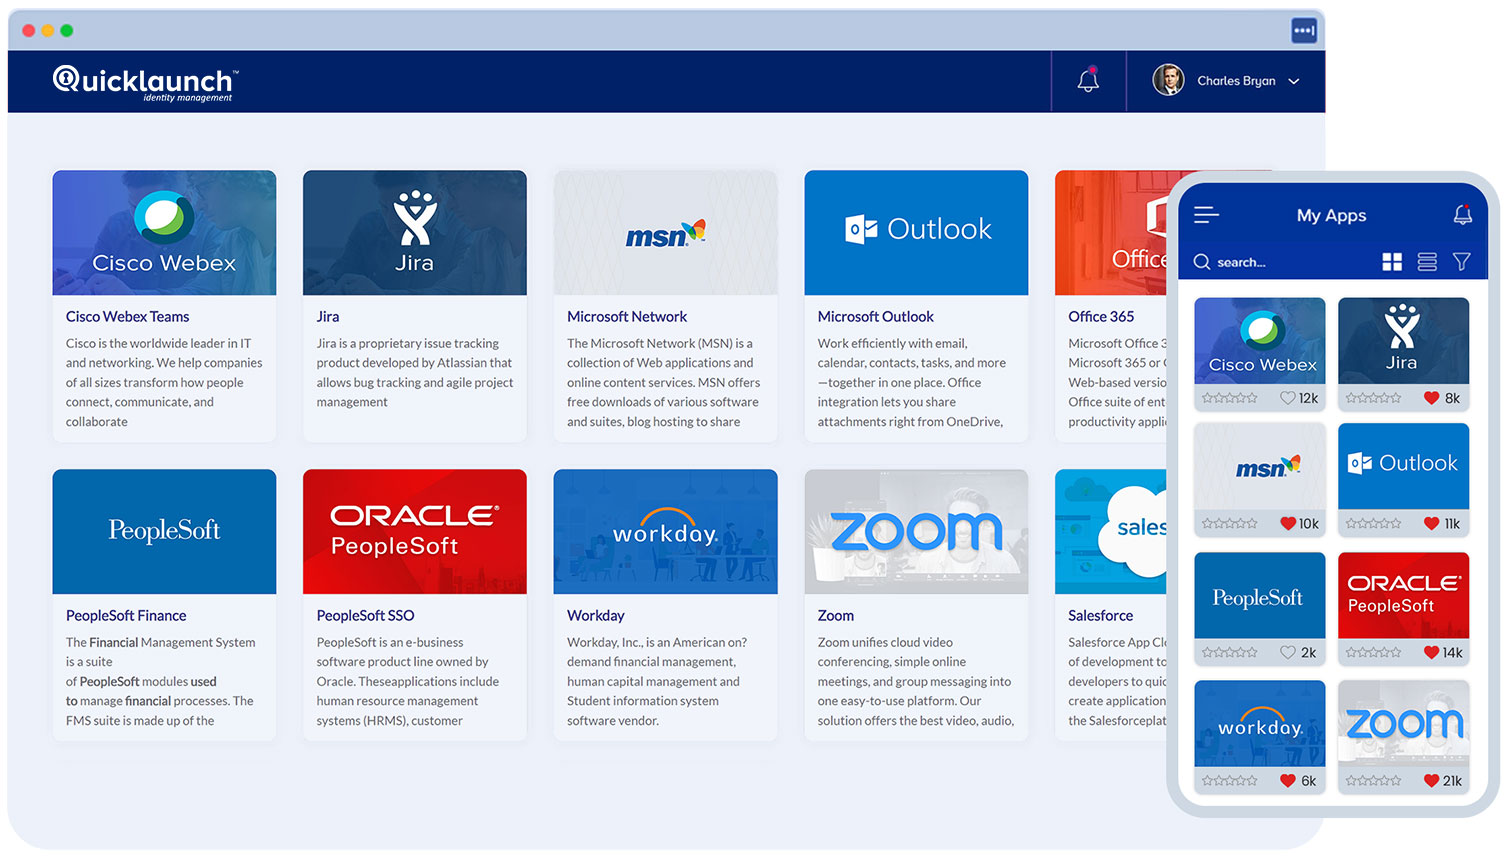Click the browser extension icon in title bar
The width and height of the screenshot is (1508, 860).
pyautogui.click(x=1303, y=31)
